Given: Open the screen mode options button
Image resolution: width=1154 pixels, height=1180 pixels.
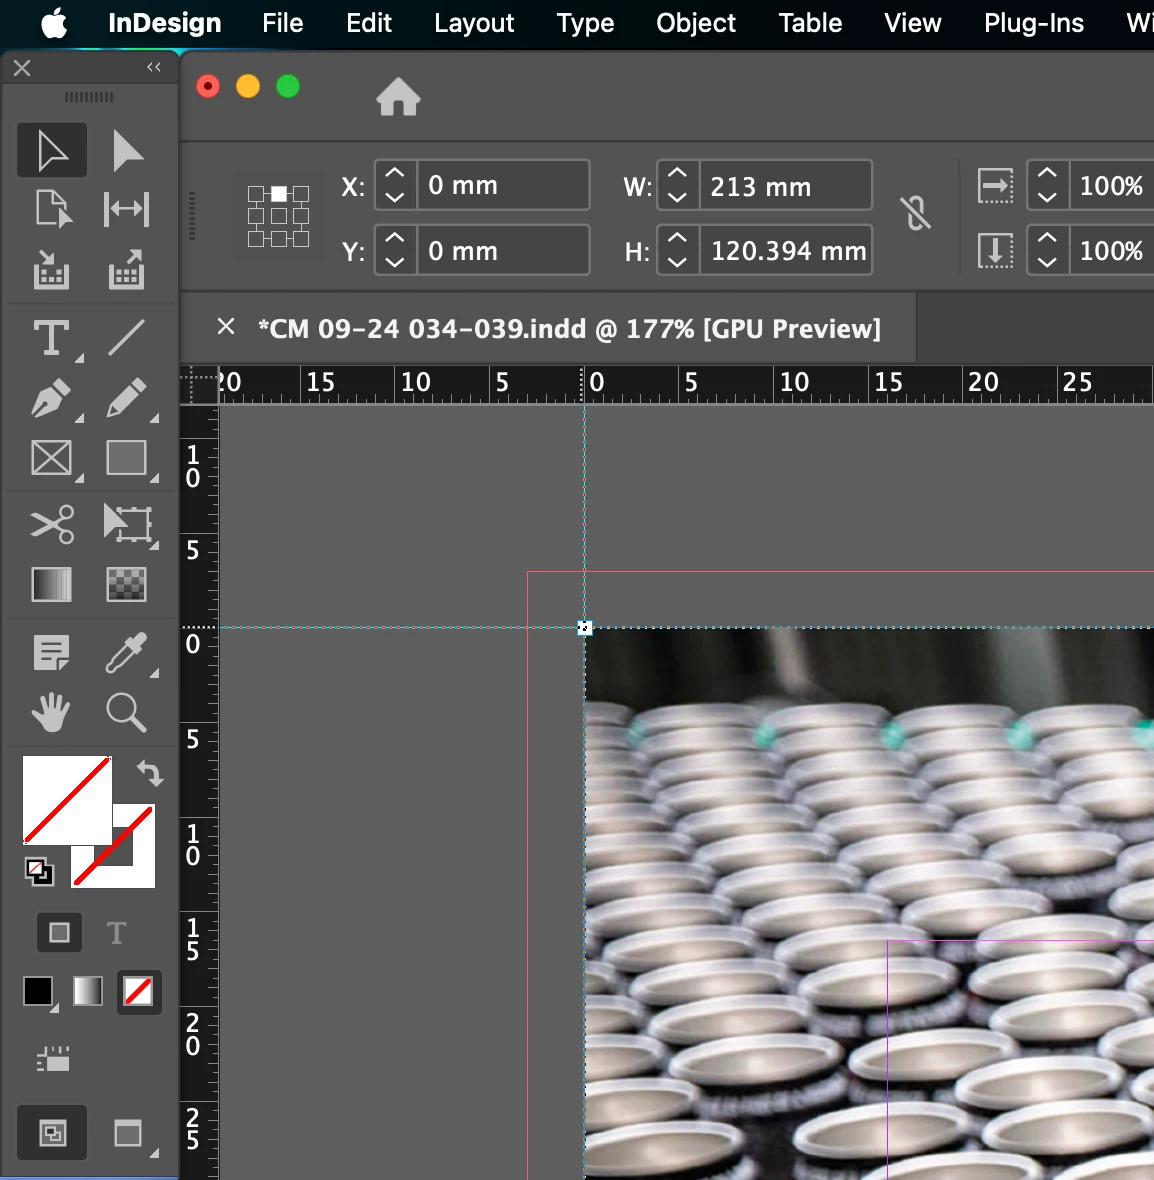Looking at the screenshot, I should pos(128,1133).
